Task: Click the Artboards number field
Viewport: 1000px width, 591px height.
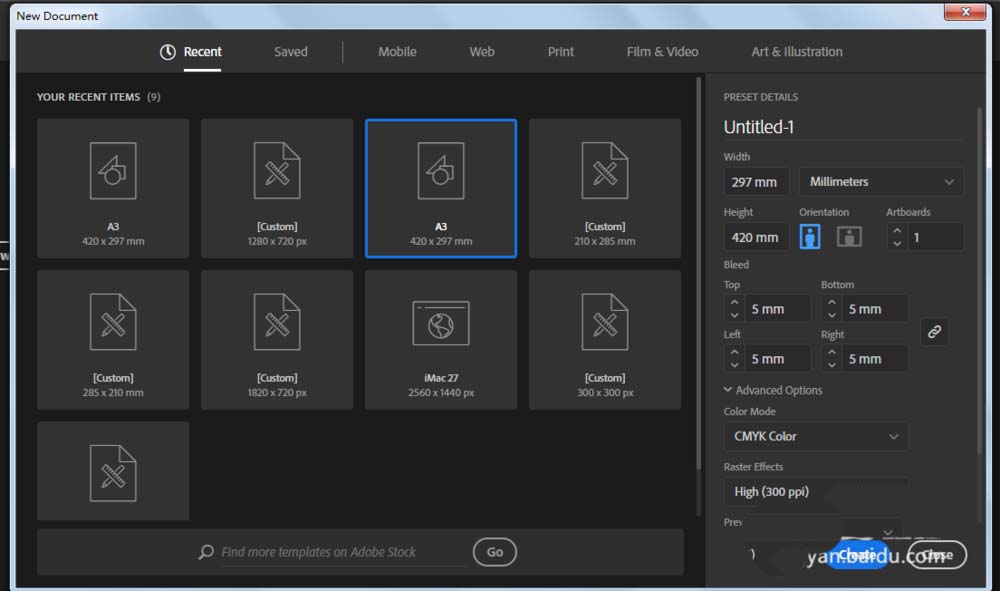Action: point(935,237)
